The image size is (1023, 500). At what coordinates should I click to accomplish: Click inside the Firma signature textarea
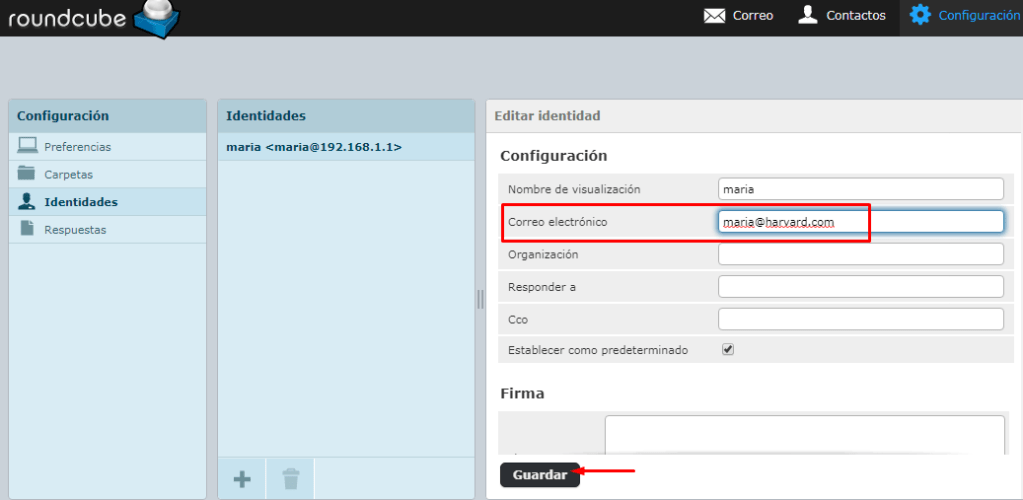pyautogui.click(x=804, y=435)
